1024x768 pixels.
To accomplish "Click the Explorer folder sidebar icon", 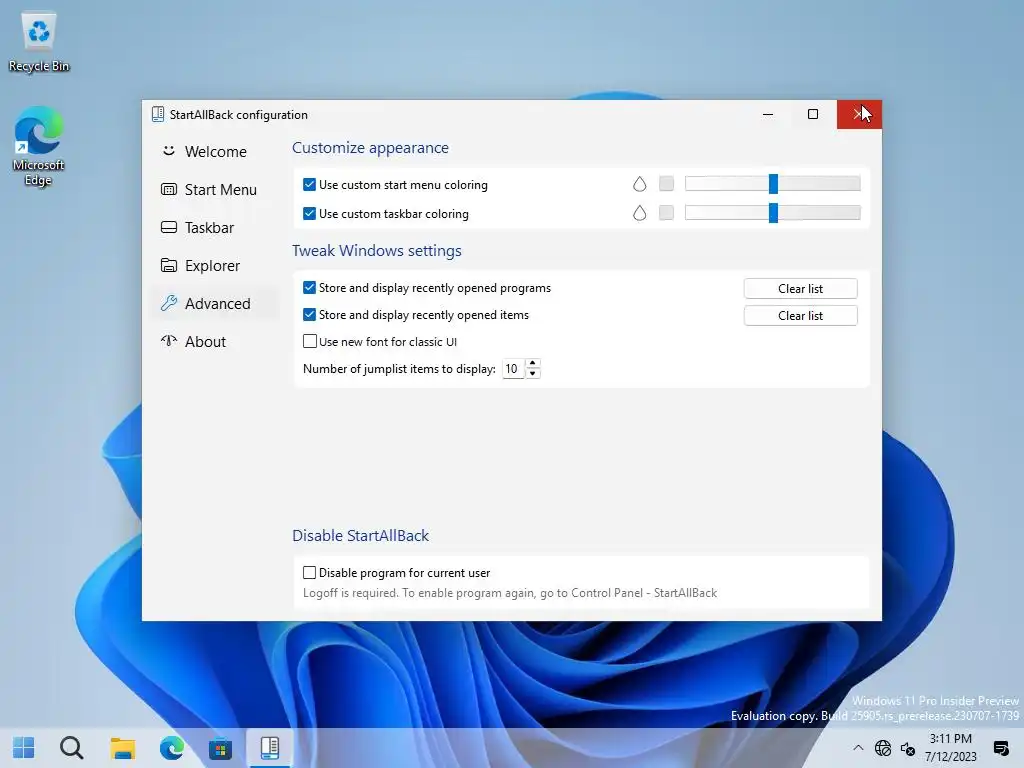I will tap(168, 265).
